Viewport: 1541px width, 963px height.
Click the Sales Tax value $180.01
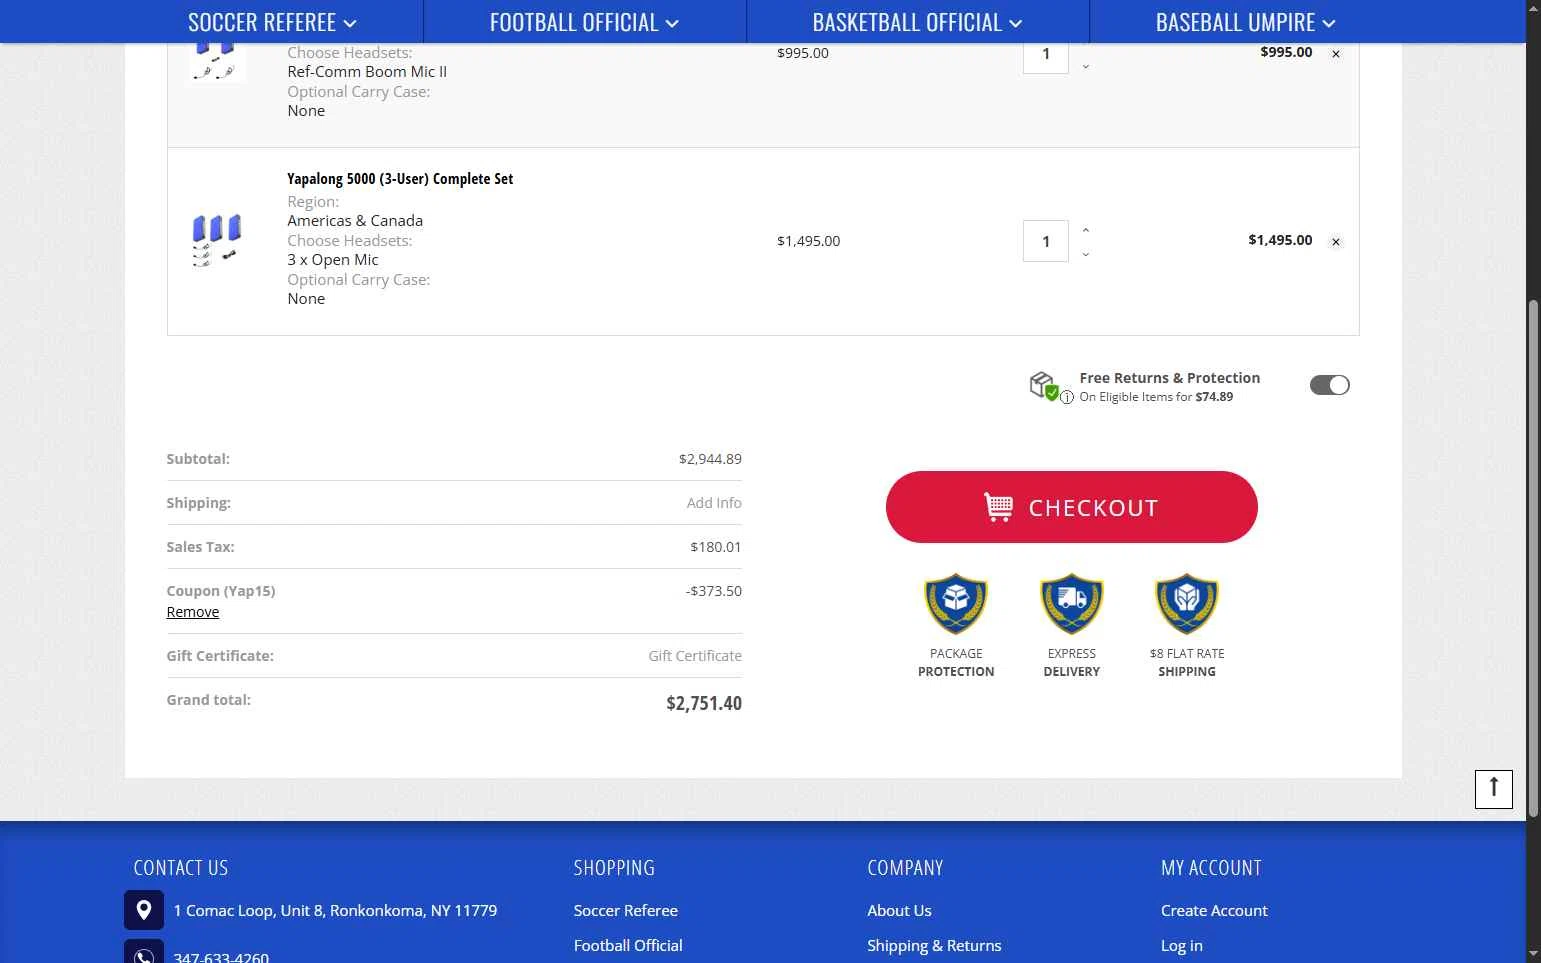click(x=716, y=547)
